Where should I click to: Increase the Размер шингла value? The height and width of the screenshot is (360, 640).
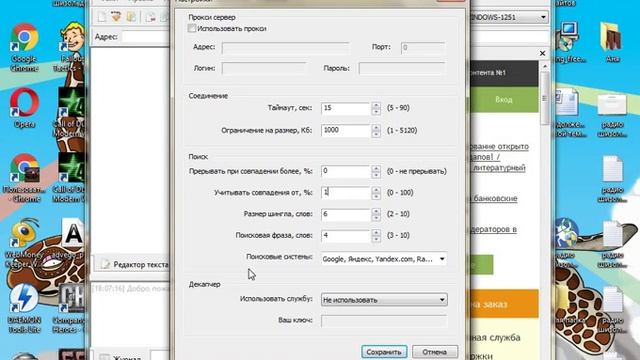tap(376, 211)
